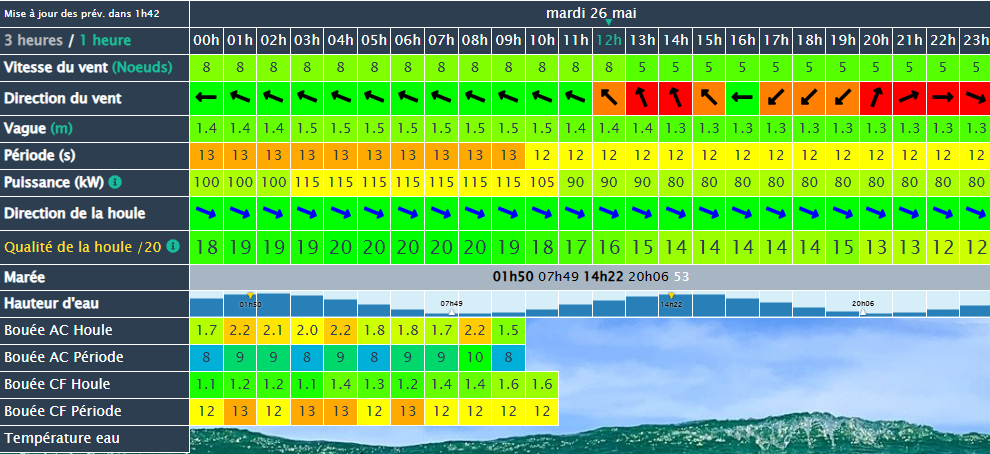Click the 20h red wind direction arrow
990x454 pixels.
tap(877, 98)
